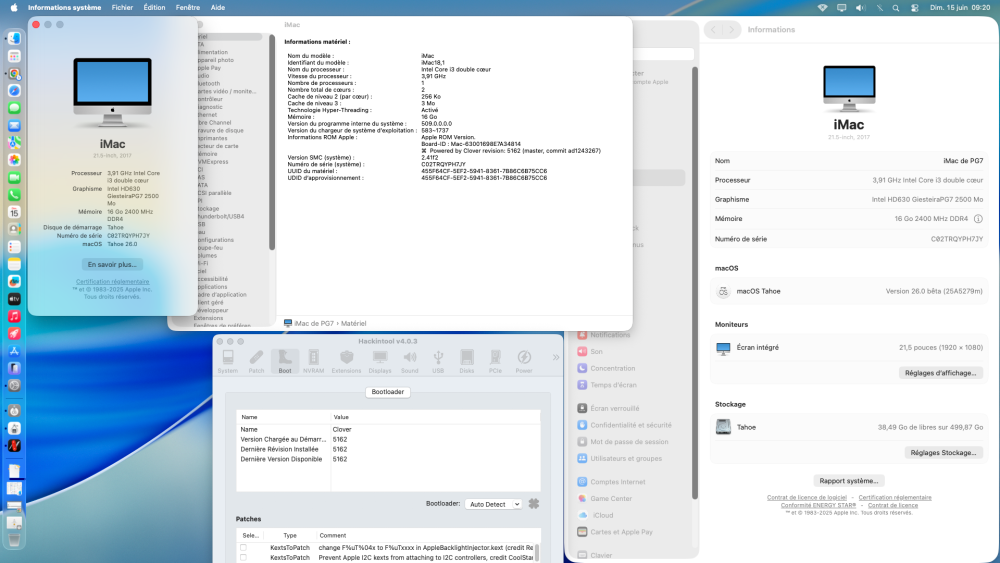
Task: Open Mail from the Dock
Action: (x=14, y=126)
